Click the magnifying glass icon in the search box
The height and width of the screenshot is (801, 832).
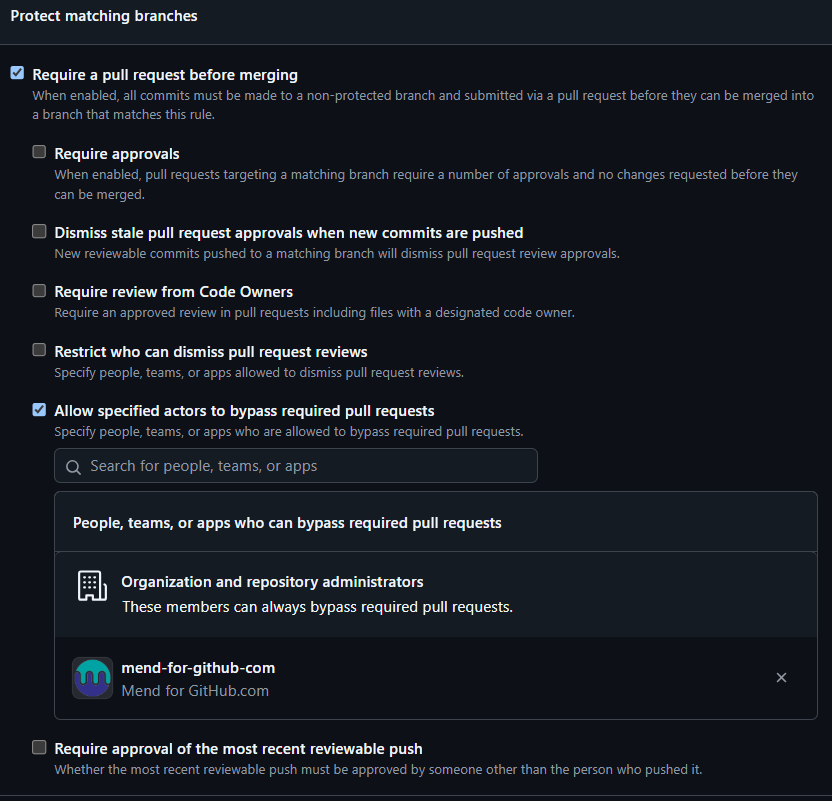[x=73, y=466]
